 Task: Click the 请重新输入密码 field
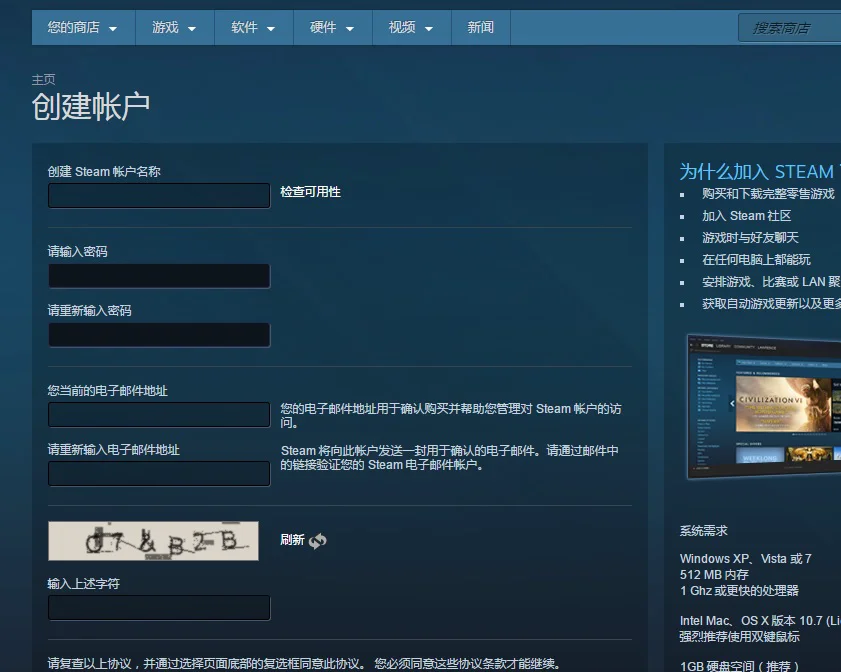coord(159,335)
